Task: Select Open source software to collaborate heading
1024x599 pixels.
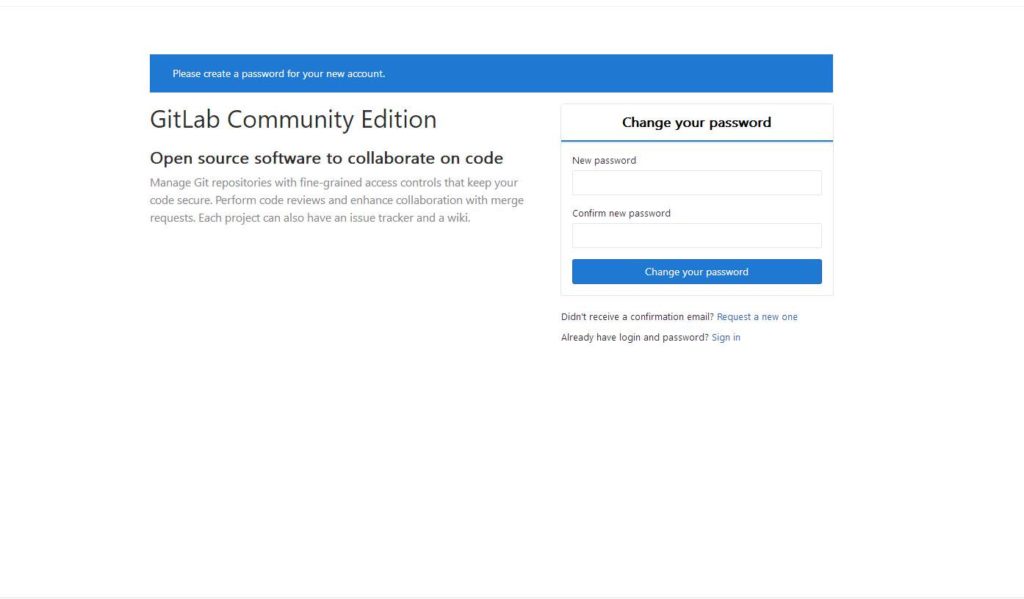Action: [x=327, y=158]
